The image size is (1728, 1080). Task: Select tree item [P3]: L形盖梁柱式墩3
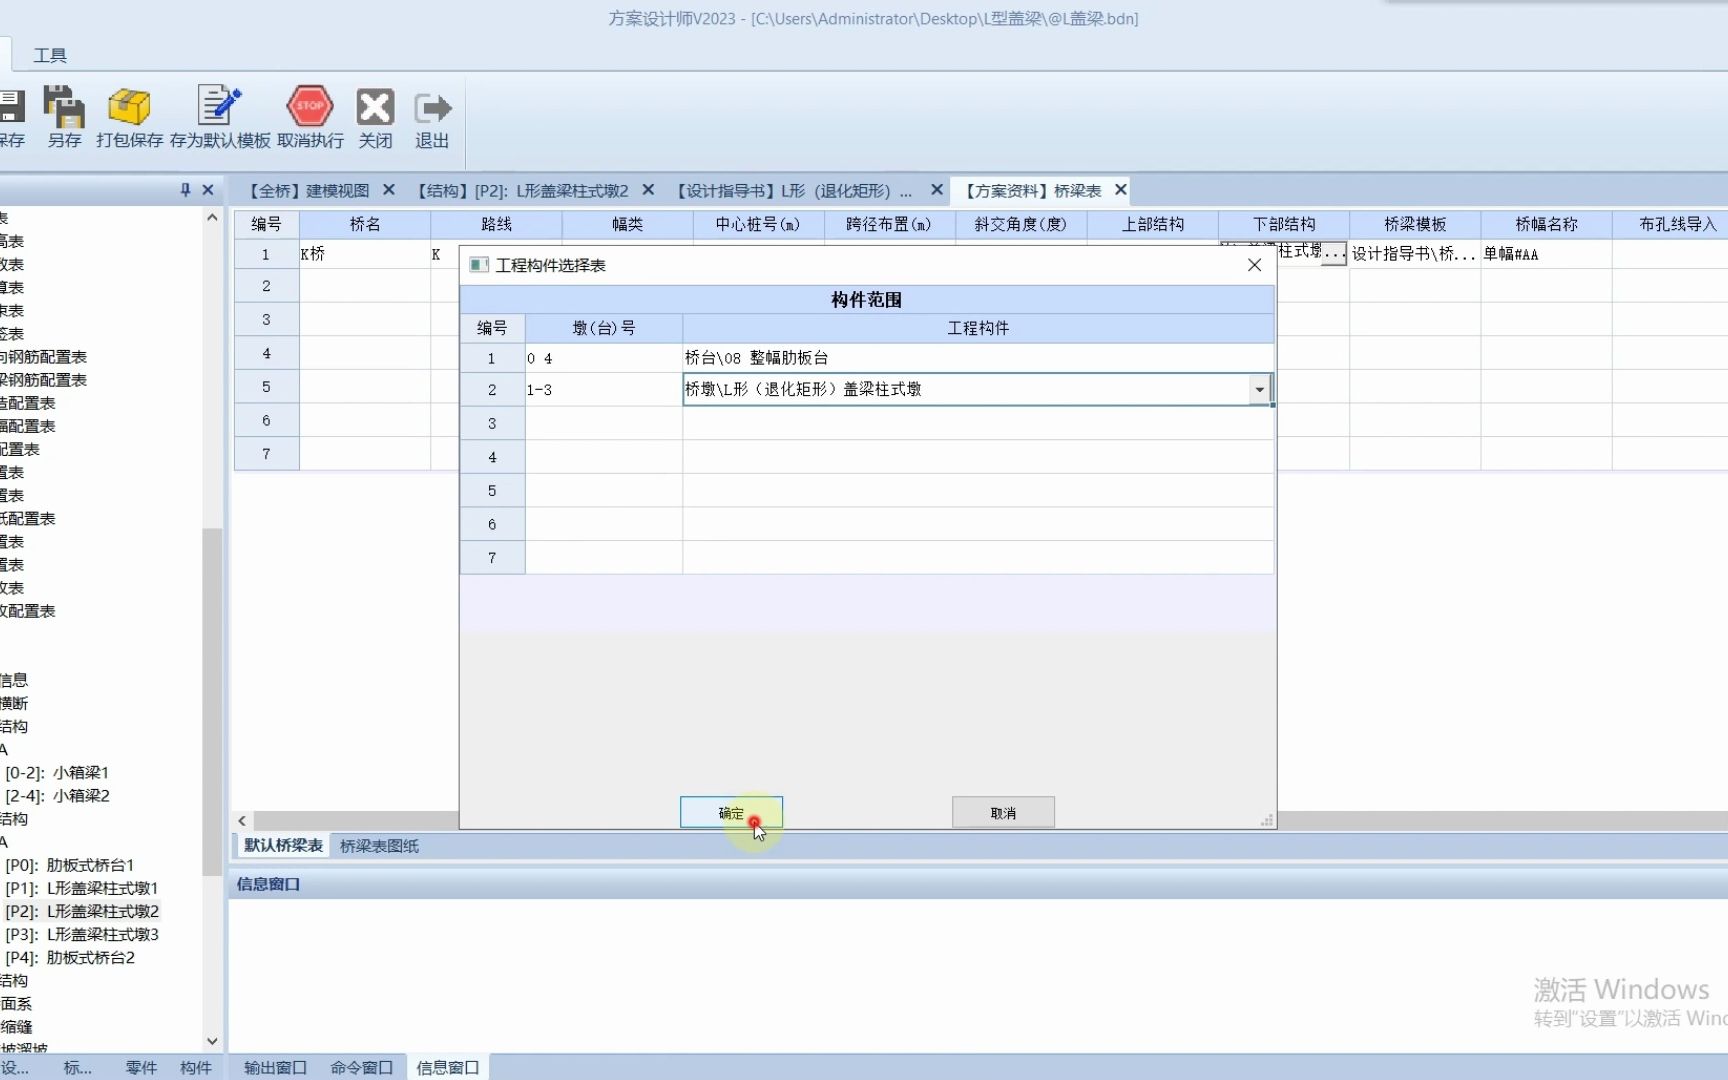82,934
